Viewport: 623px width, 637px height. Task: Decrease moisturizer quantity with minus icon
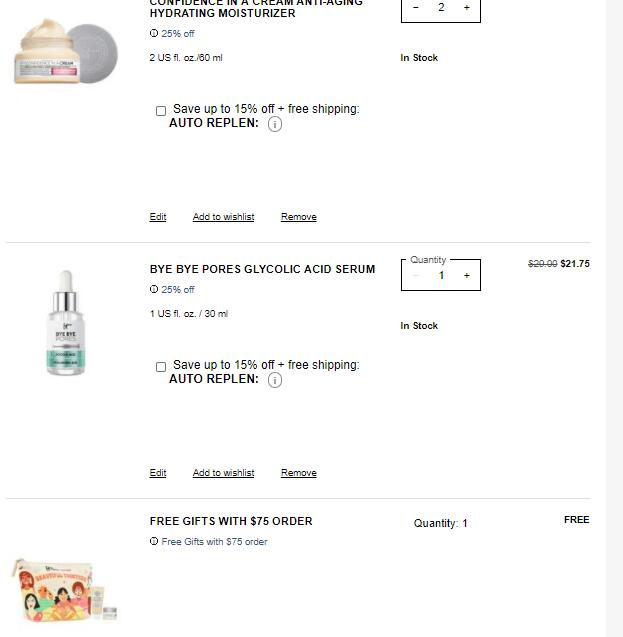[x=415, y=7]
